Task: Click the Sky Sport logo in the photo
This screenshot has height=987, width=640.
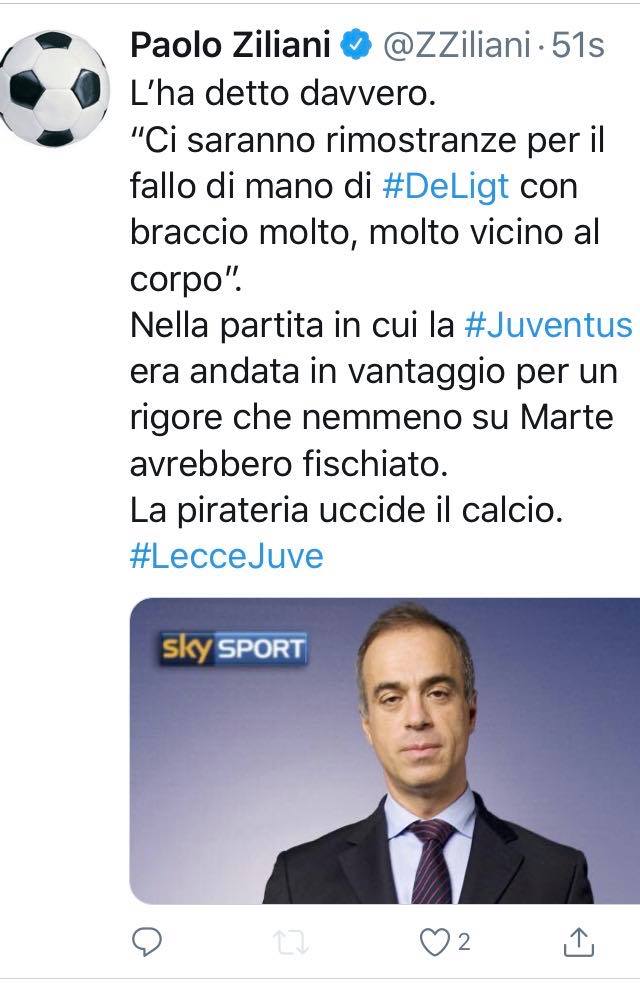Action: point(233,649)
